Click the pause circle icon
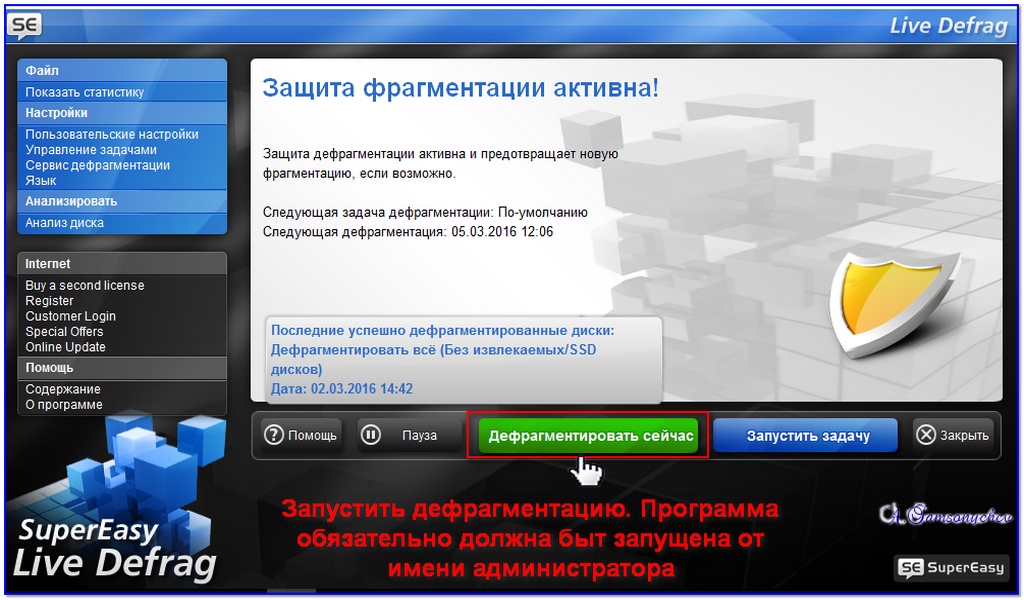 [371, 435]
